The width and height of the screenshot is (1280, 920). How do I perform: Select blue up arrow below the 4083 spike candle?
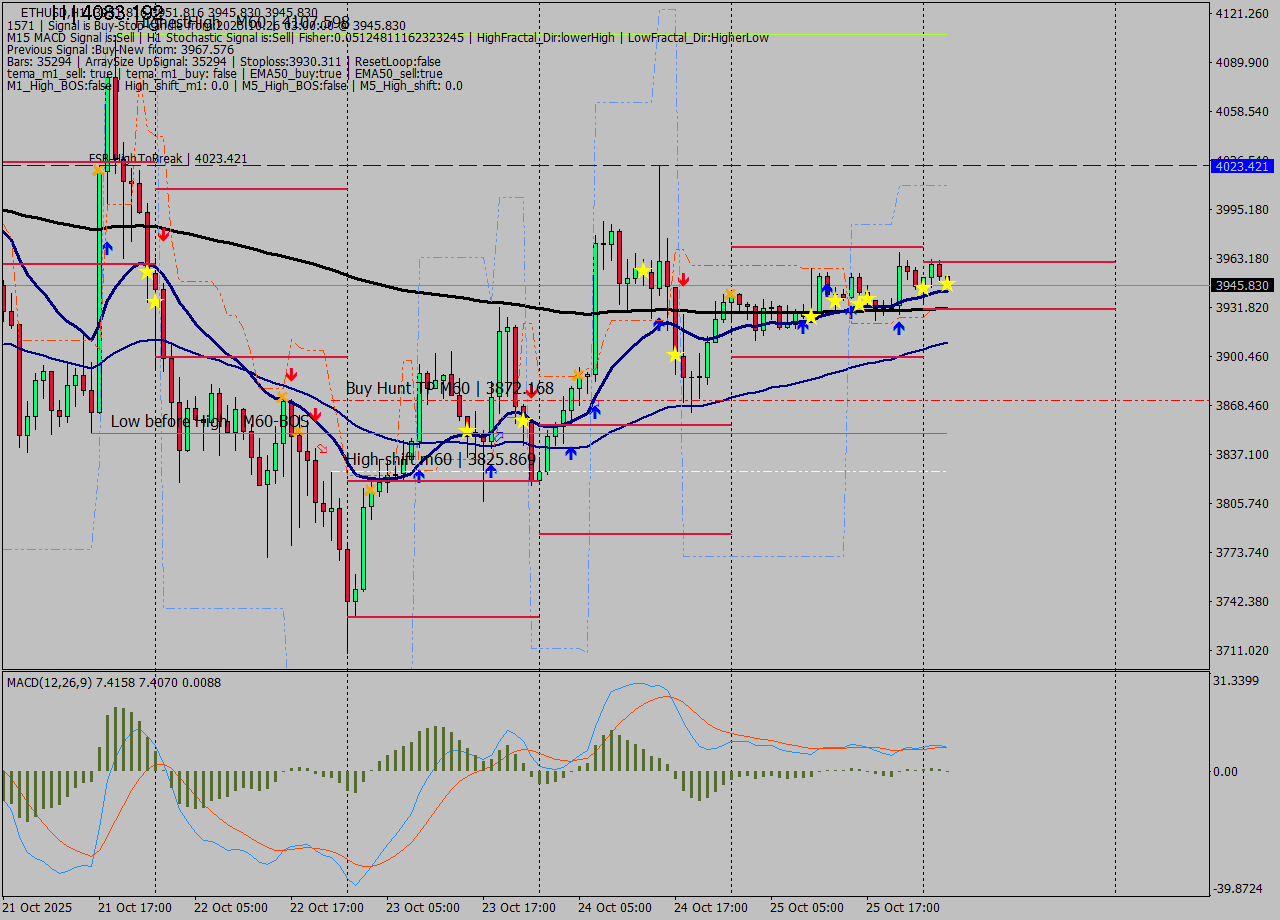tap(107, 246)
